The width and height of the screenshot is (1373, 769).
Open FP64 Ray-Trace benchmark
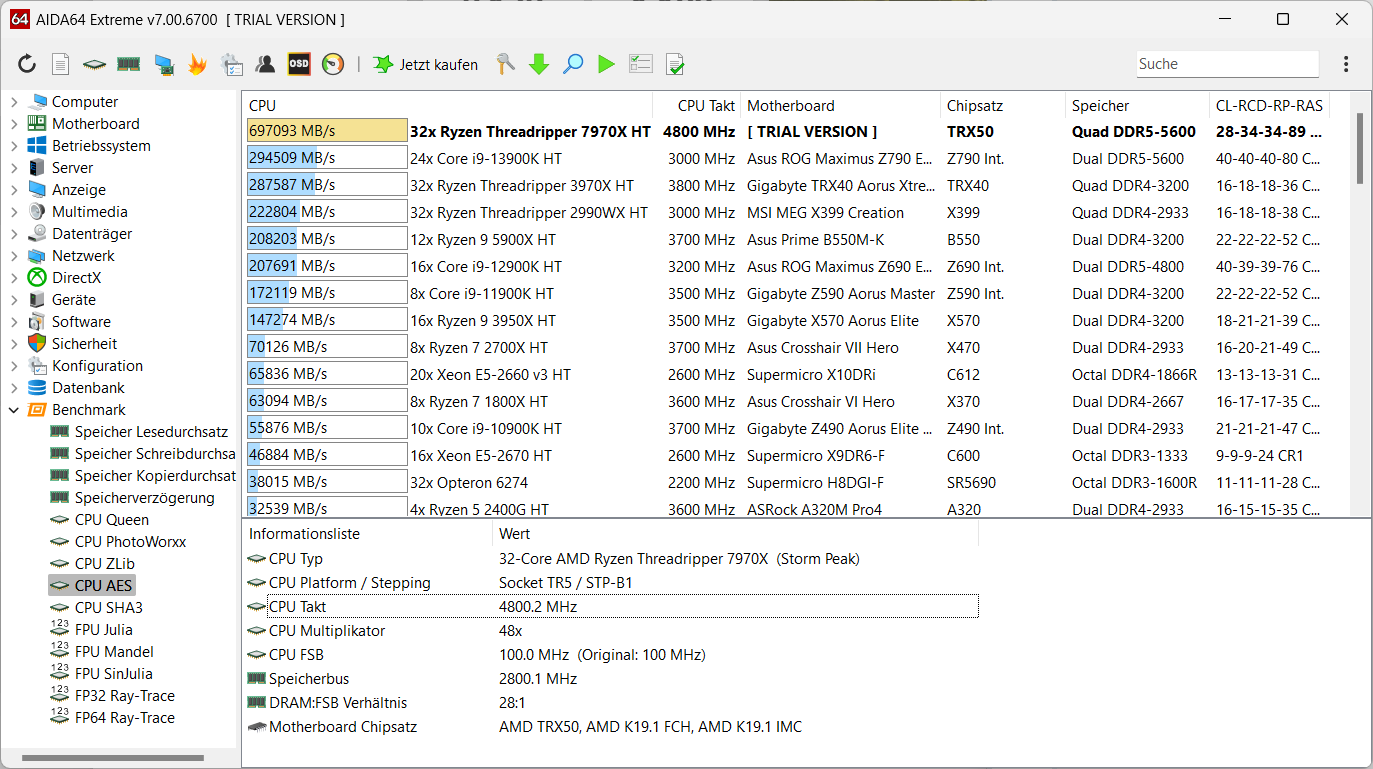(x=124, y=718)
